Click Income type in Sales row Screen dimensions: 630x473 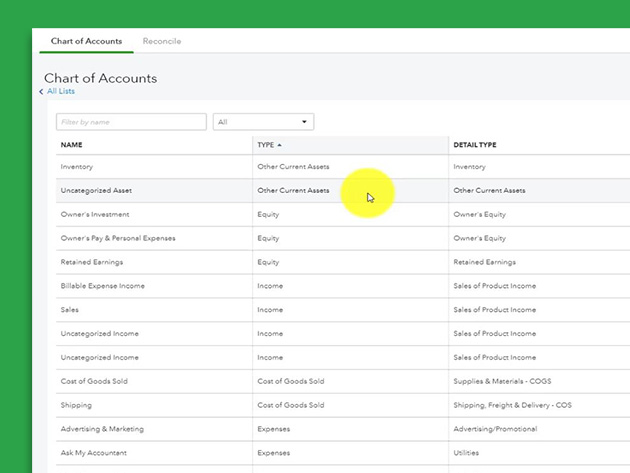pyautogui.click(x=270, y=309)
